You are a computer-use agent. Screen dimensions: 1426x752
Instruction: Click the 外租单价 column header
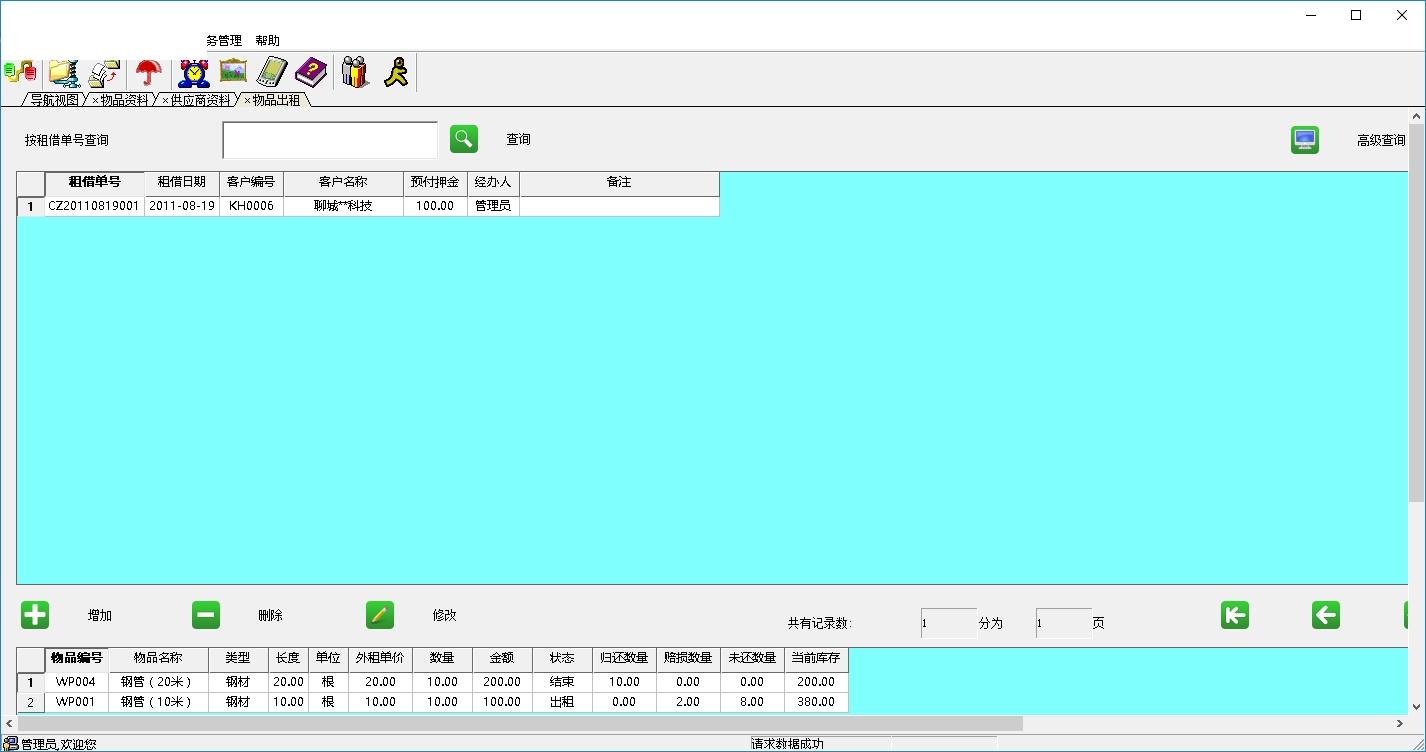(380, 658)
